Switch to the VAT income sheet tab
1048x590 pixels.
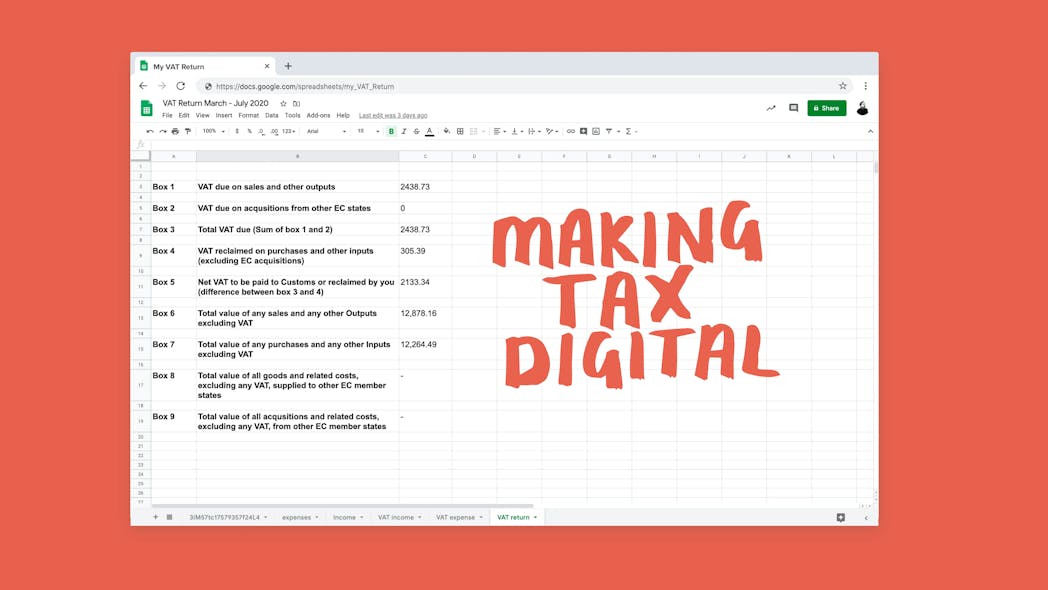coord(399,517)
